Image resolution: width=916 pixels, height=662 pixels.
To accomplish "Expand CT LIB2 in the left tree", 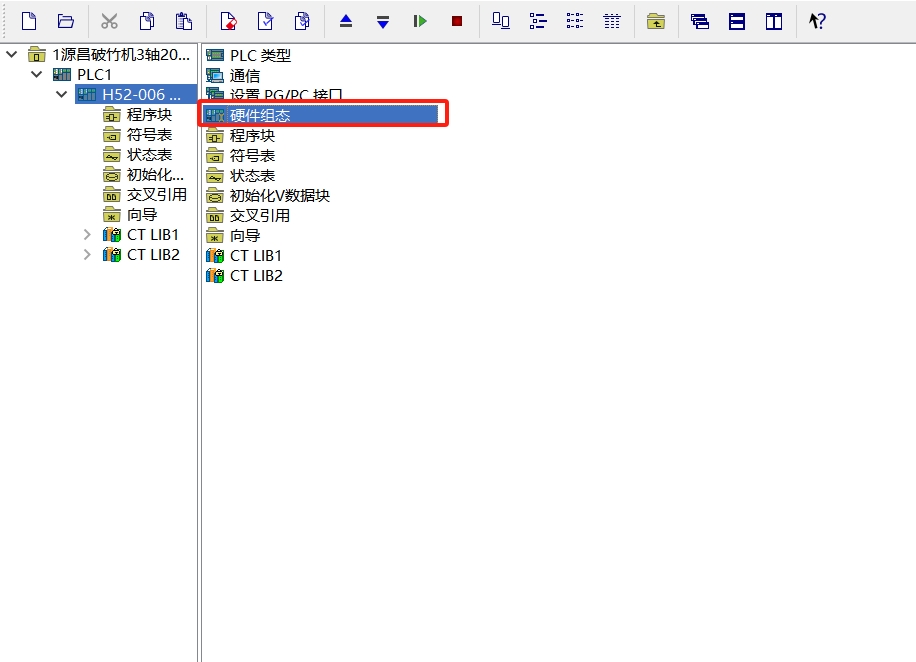I will pos(87,255).
